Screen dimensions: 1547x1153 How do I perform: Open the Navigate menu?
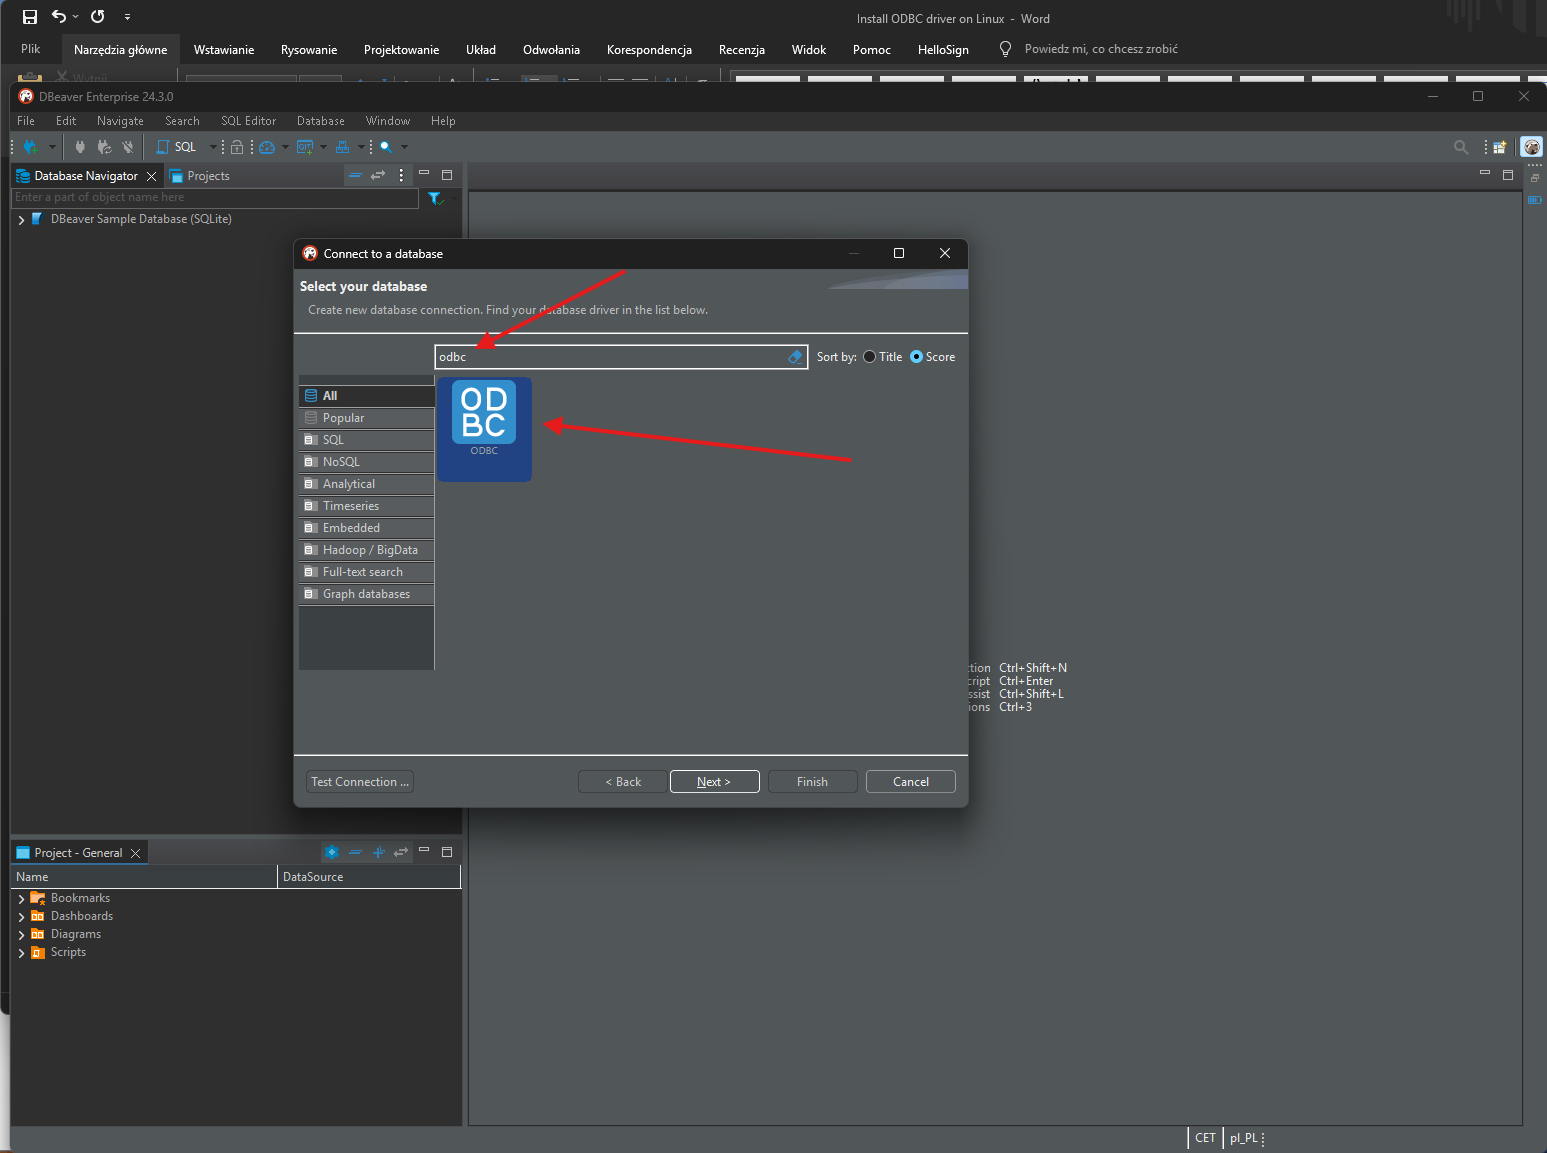tap(120, 121)
